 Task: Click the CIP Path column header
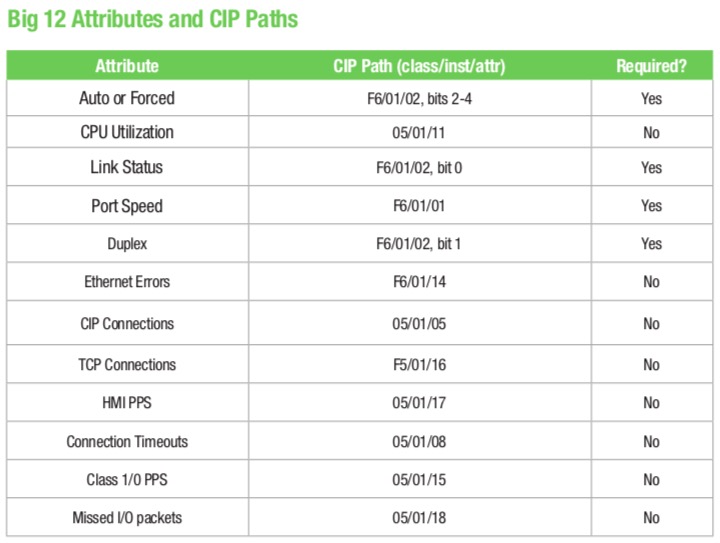[x=419, y=66]
